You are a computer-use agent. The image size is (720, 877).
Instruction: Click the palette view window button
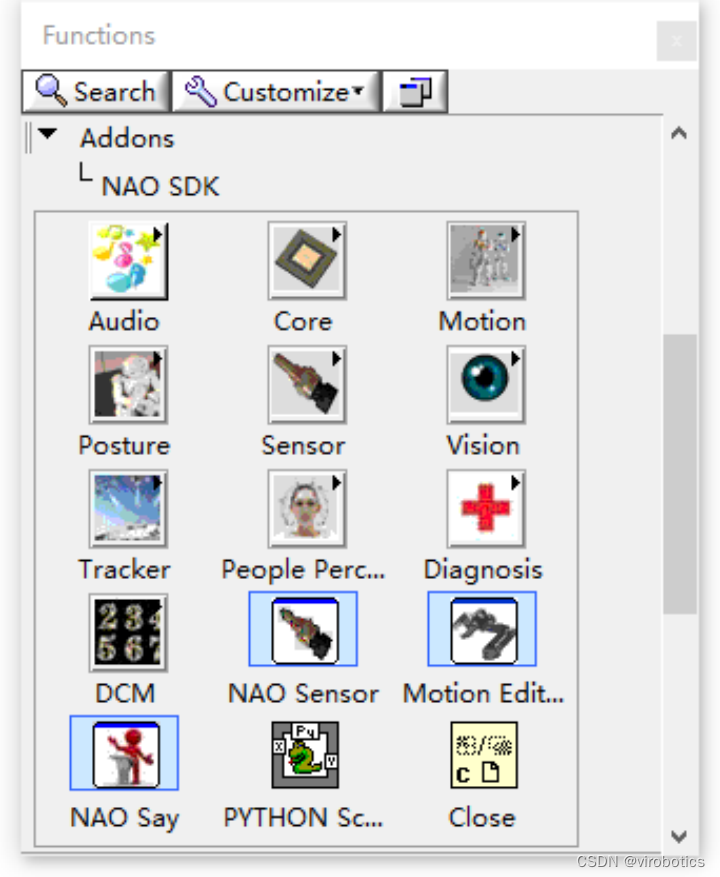point(415,91)
